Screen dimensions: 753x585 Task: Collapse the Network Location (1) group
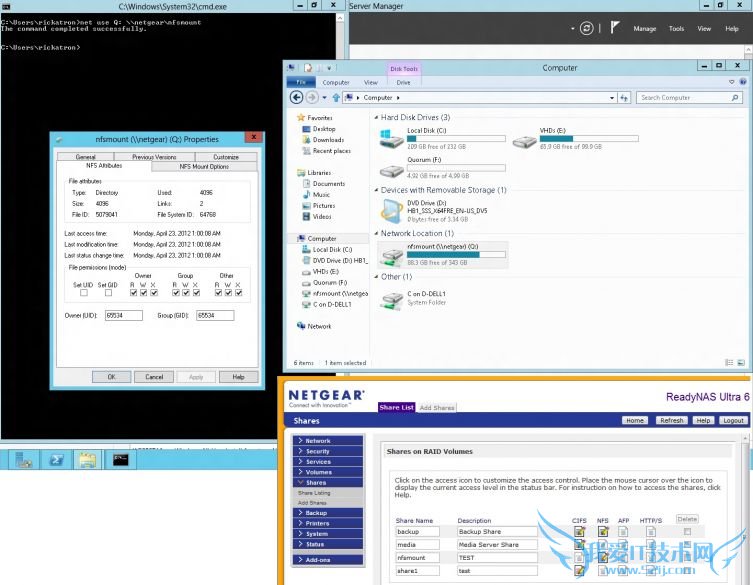pos(376,233)
